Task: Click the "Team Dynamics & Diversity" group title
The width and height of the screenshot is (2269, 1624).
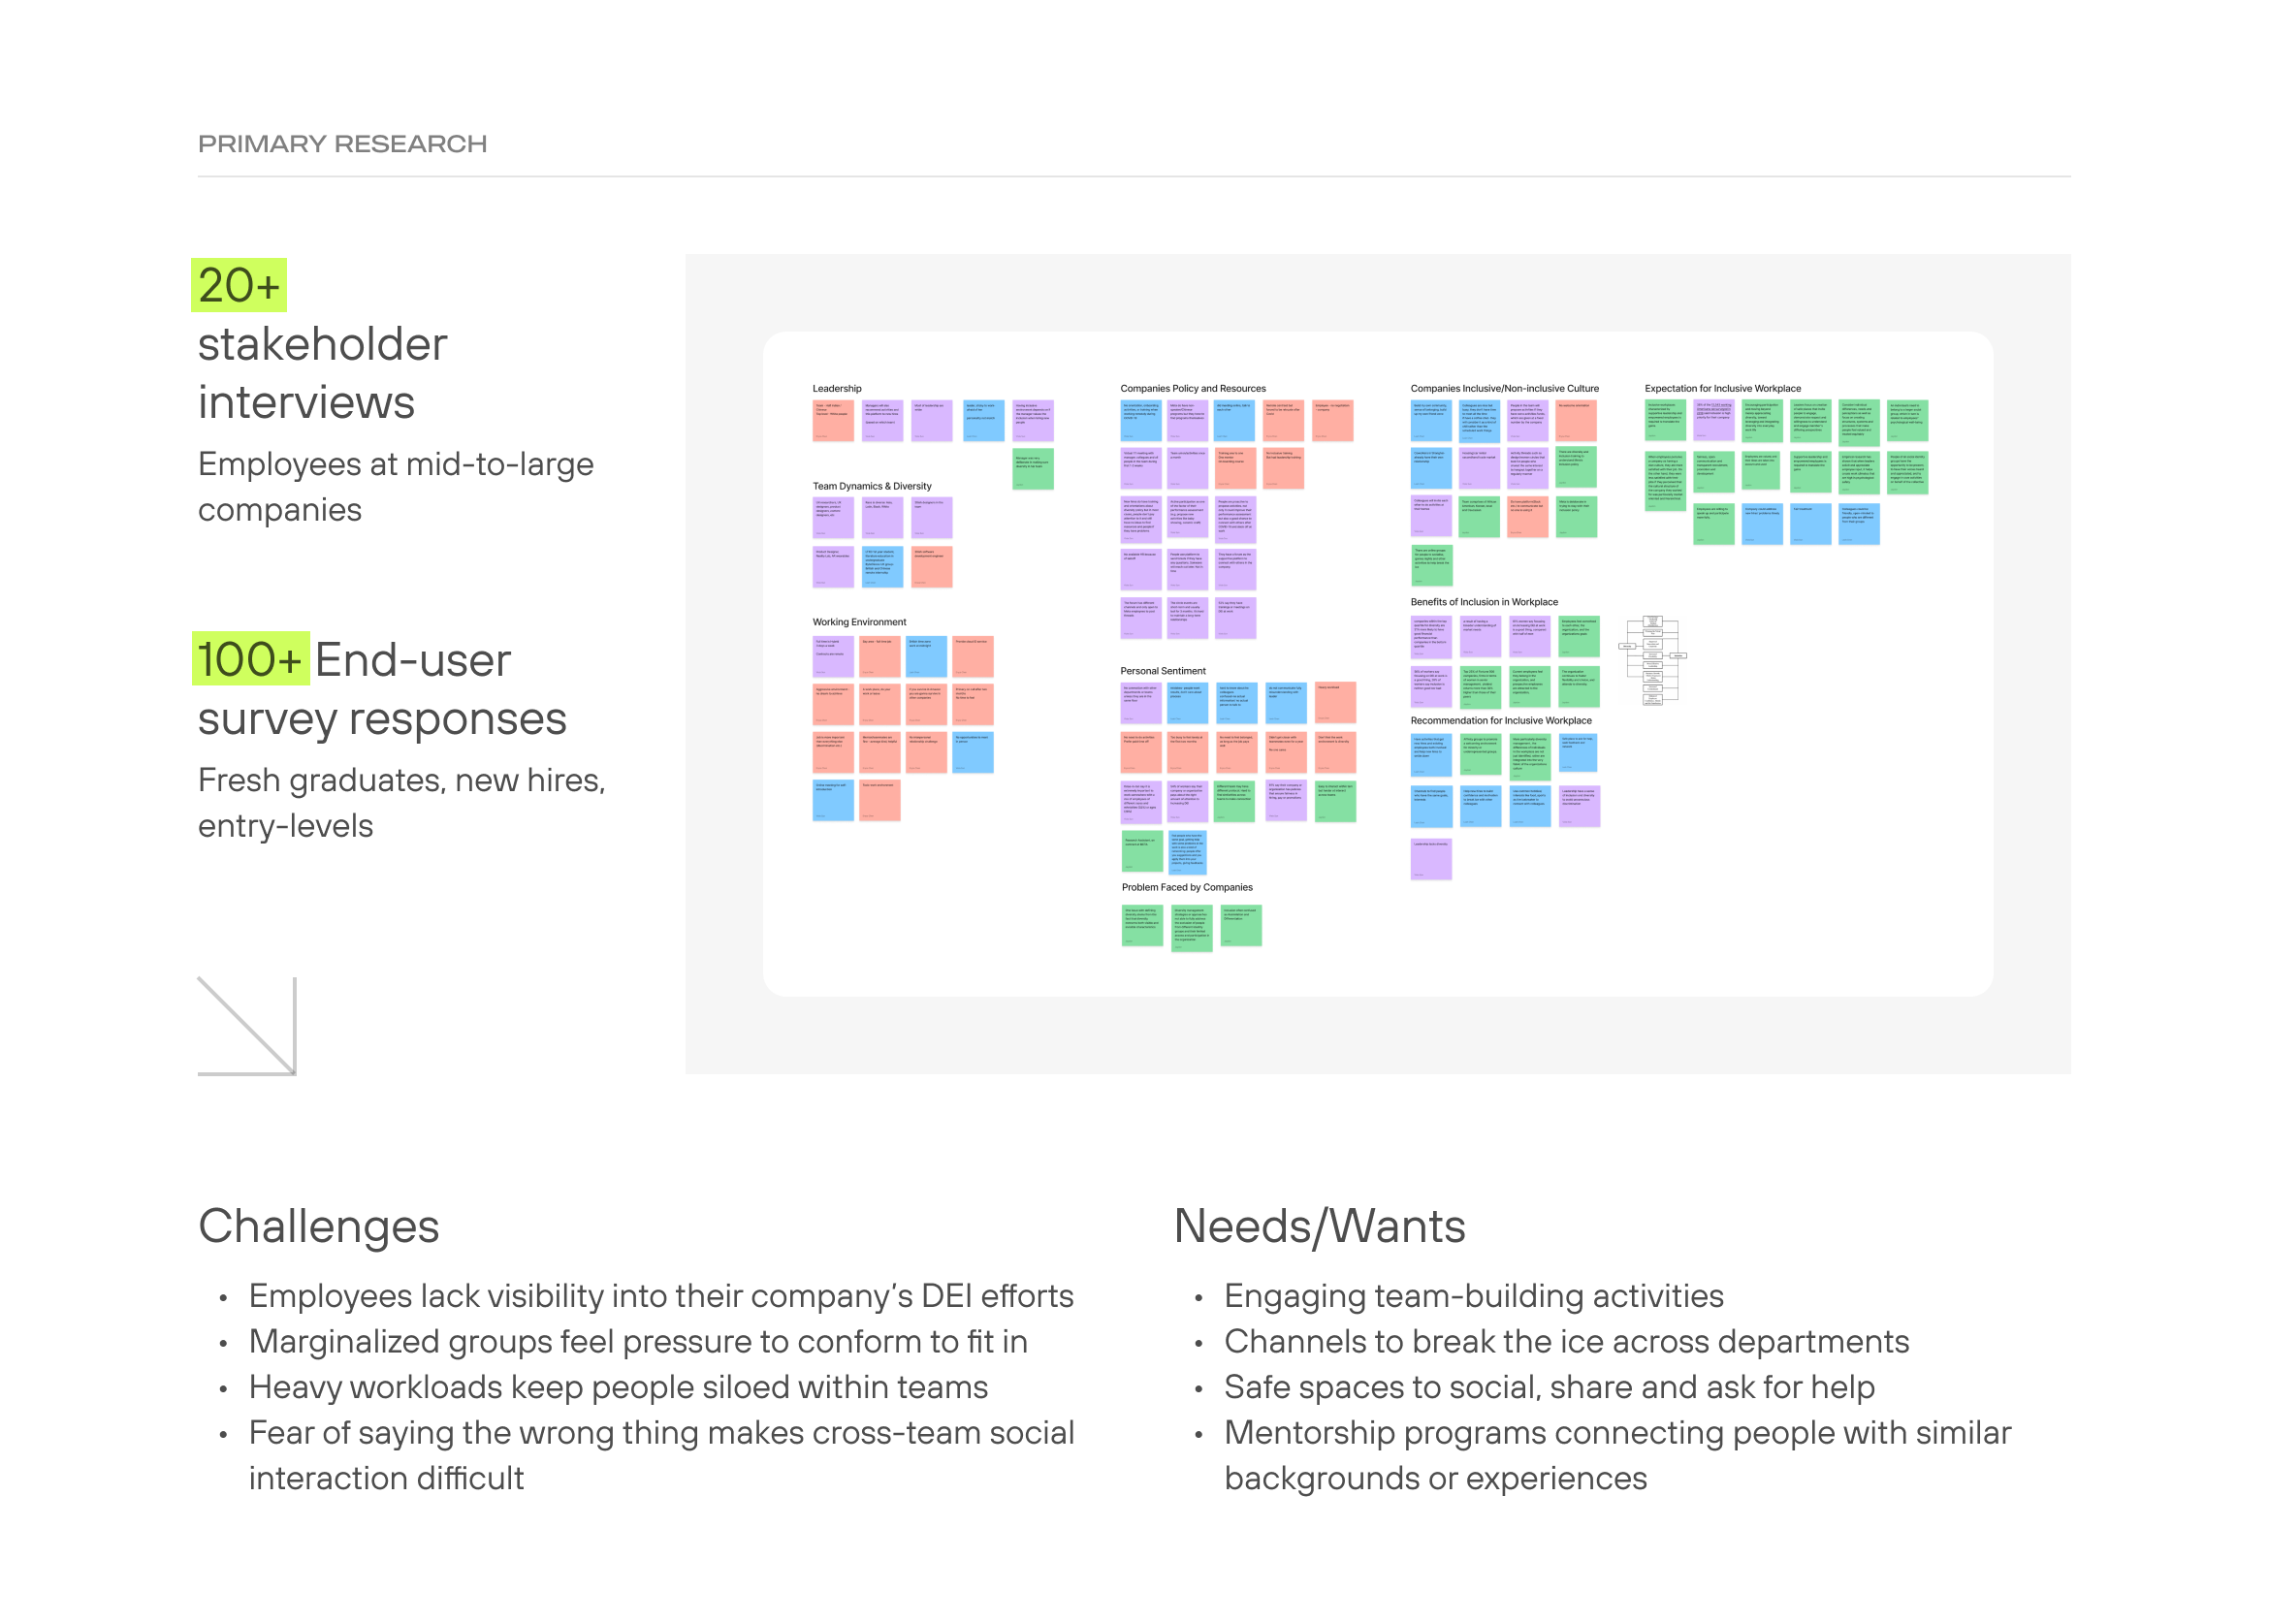Action: pyautogui.click(x=871, y=486)
